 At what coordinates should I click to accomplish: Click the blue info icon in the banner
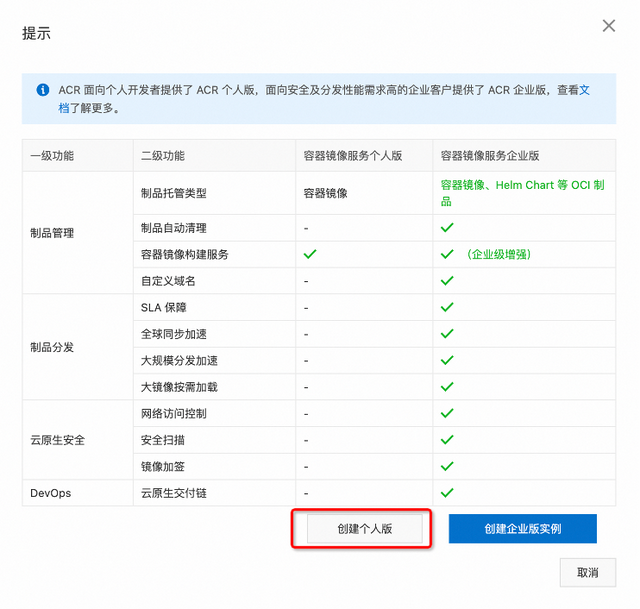[x=43, y=90]
